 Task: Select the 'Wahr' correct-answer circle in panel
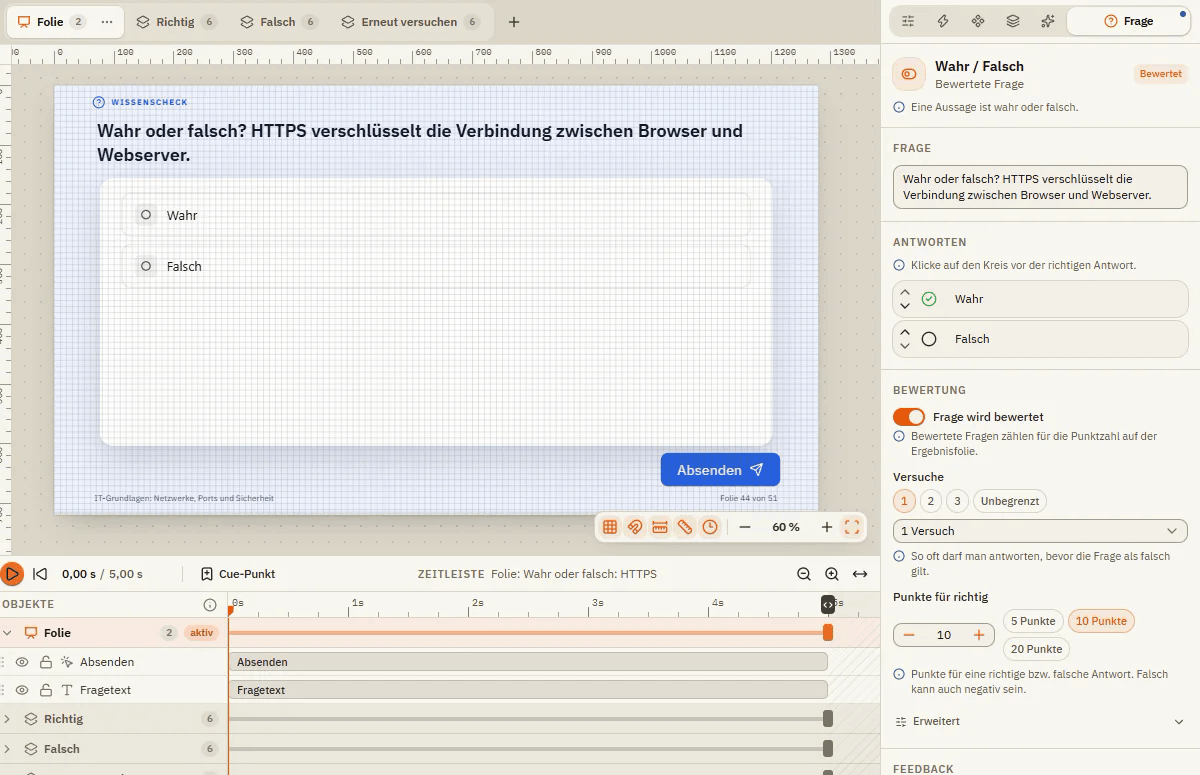pos(929,299)
